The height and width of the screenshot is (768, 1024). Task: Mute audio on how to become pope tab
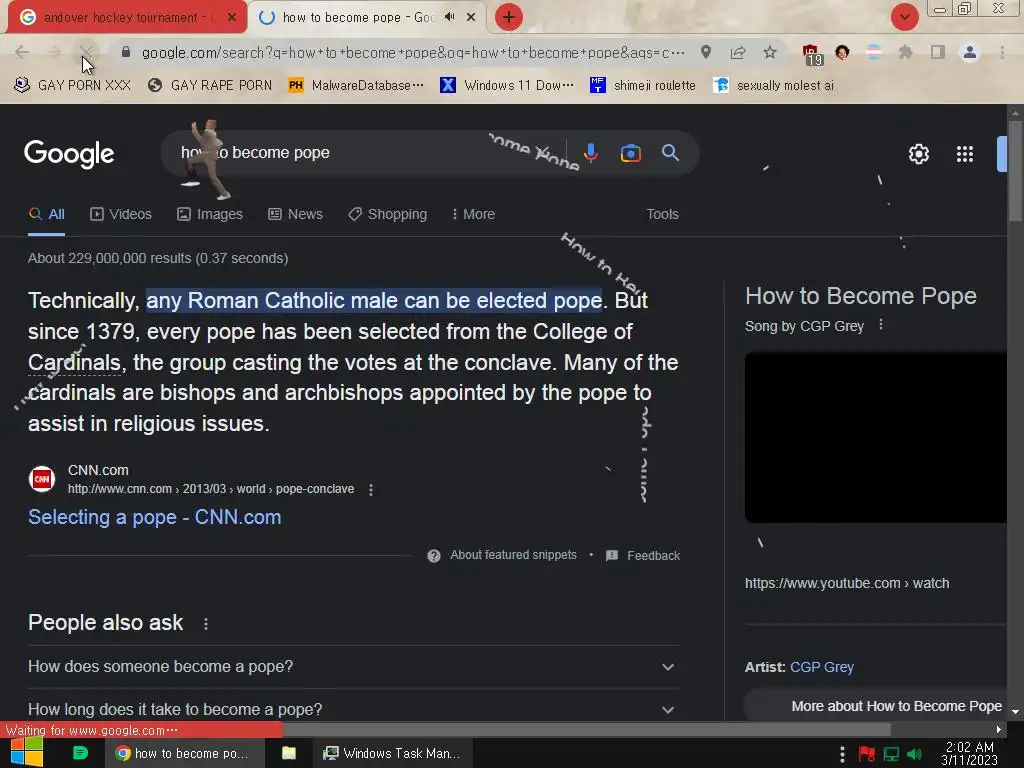coord(449,17)
